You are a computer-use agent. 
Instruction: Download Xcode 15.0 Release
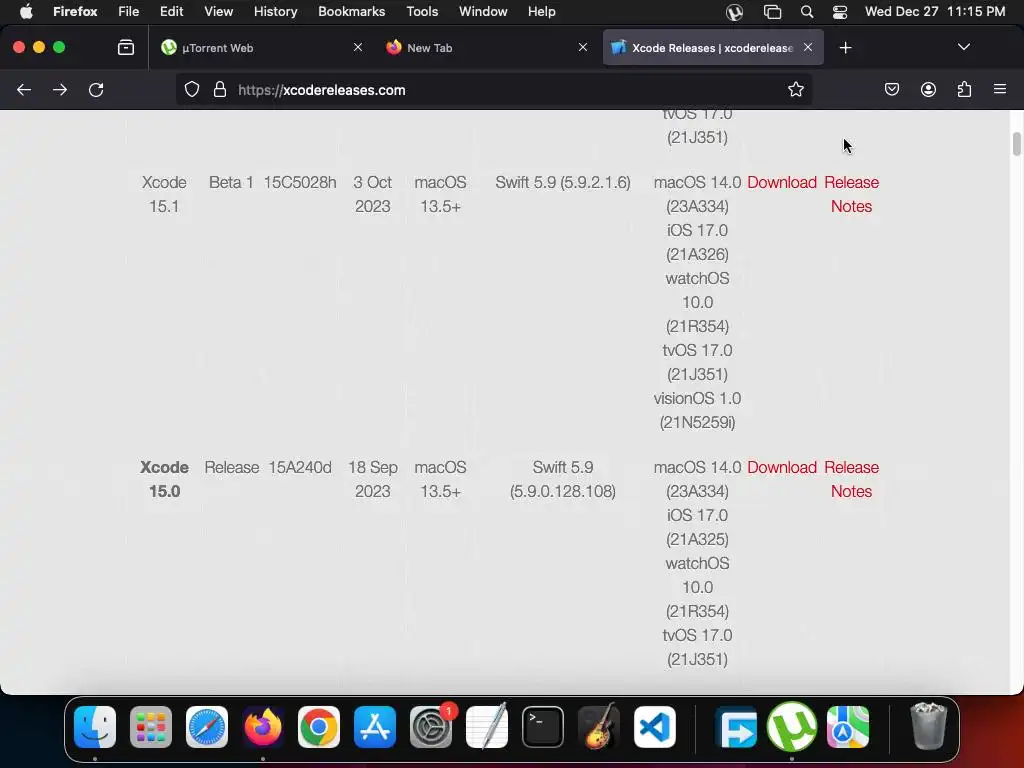click(782, 468)
